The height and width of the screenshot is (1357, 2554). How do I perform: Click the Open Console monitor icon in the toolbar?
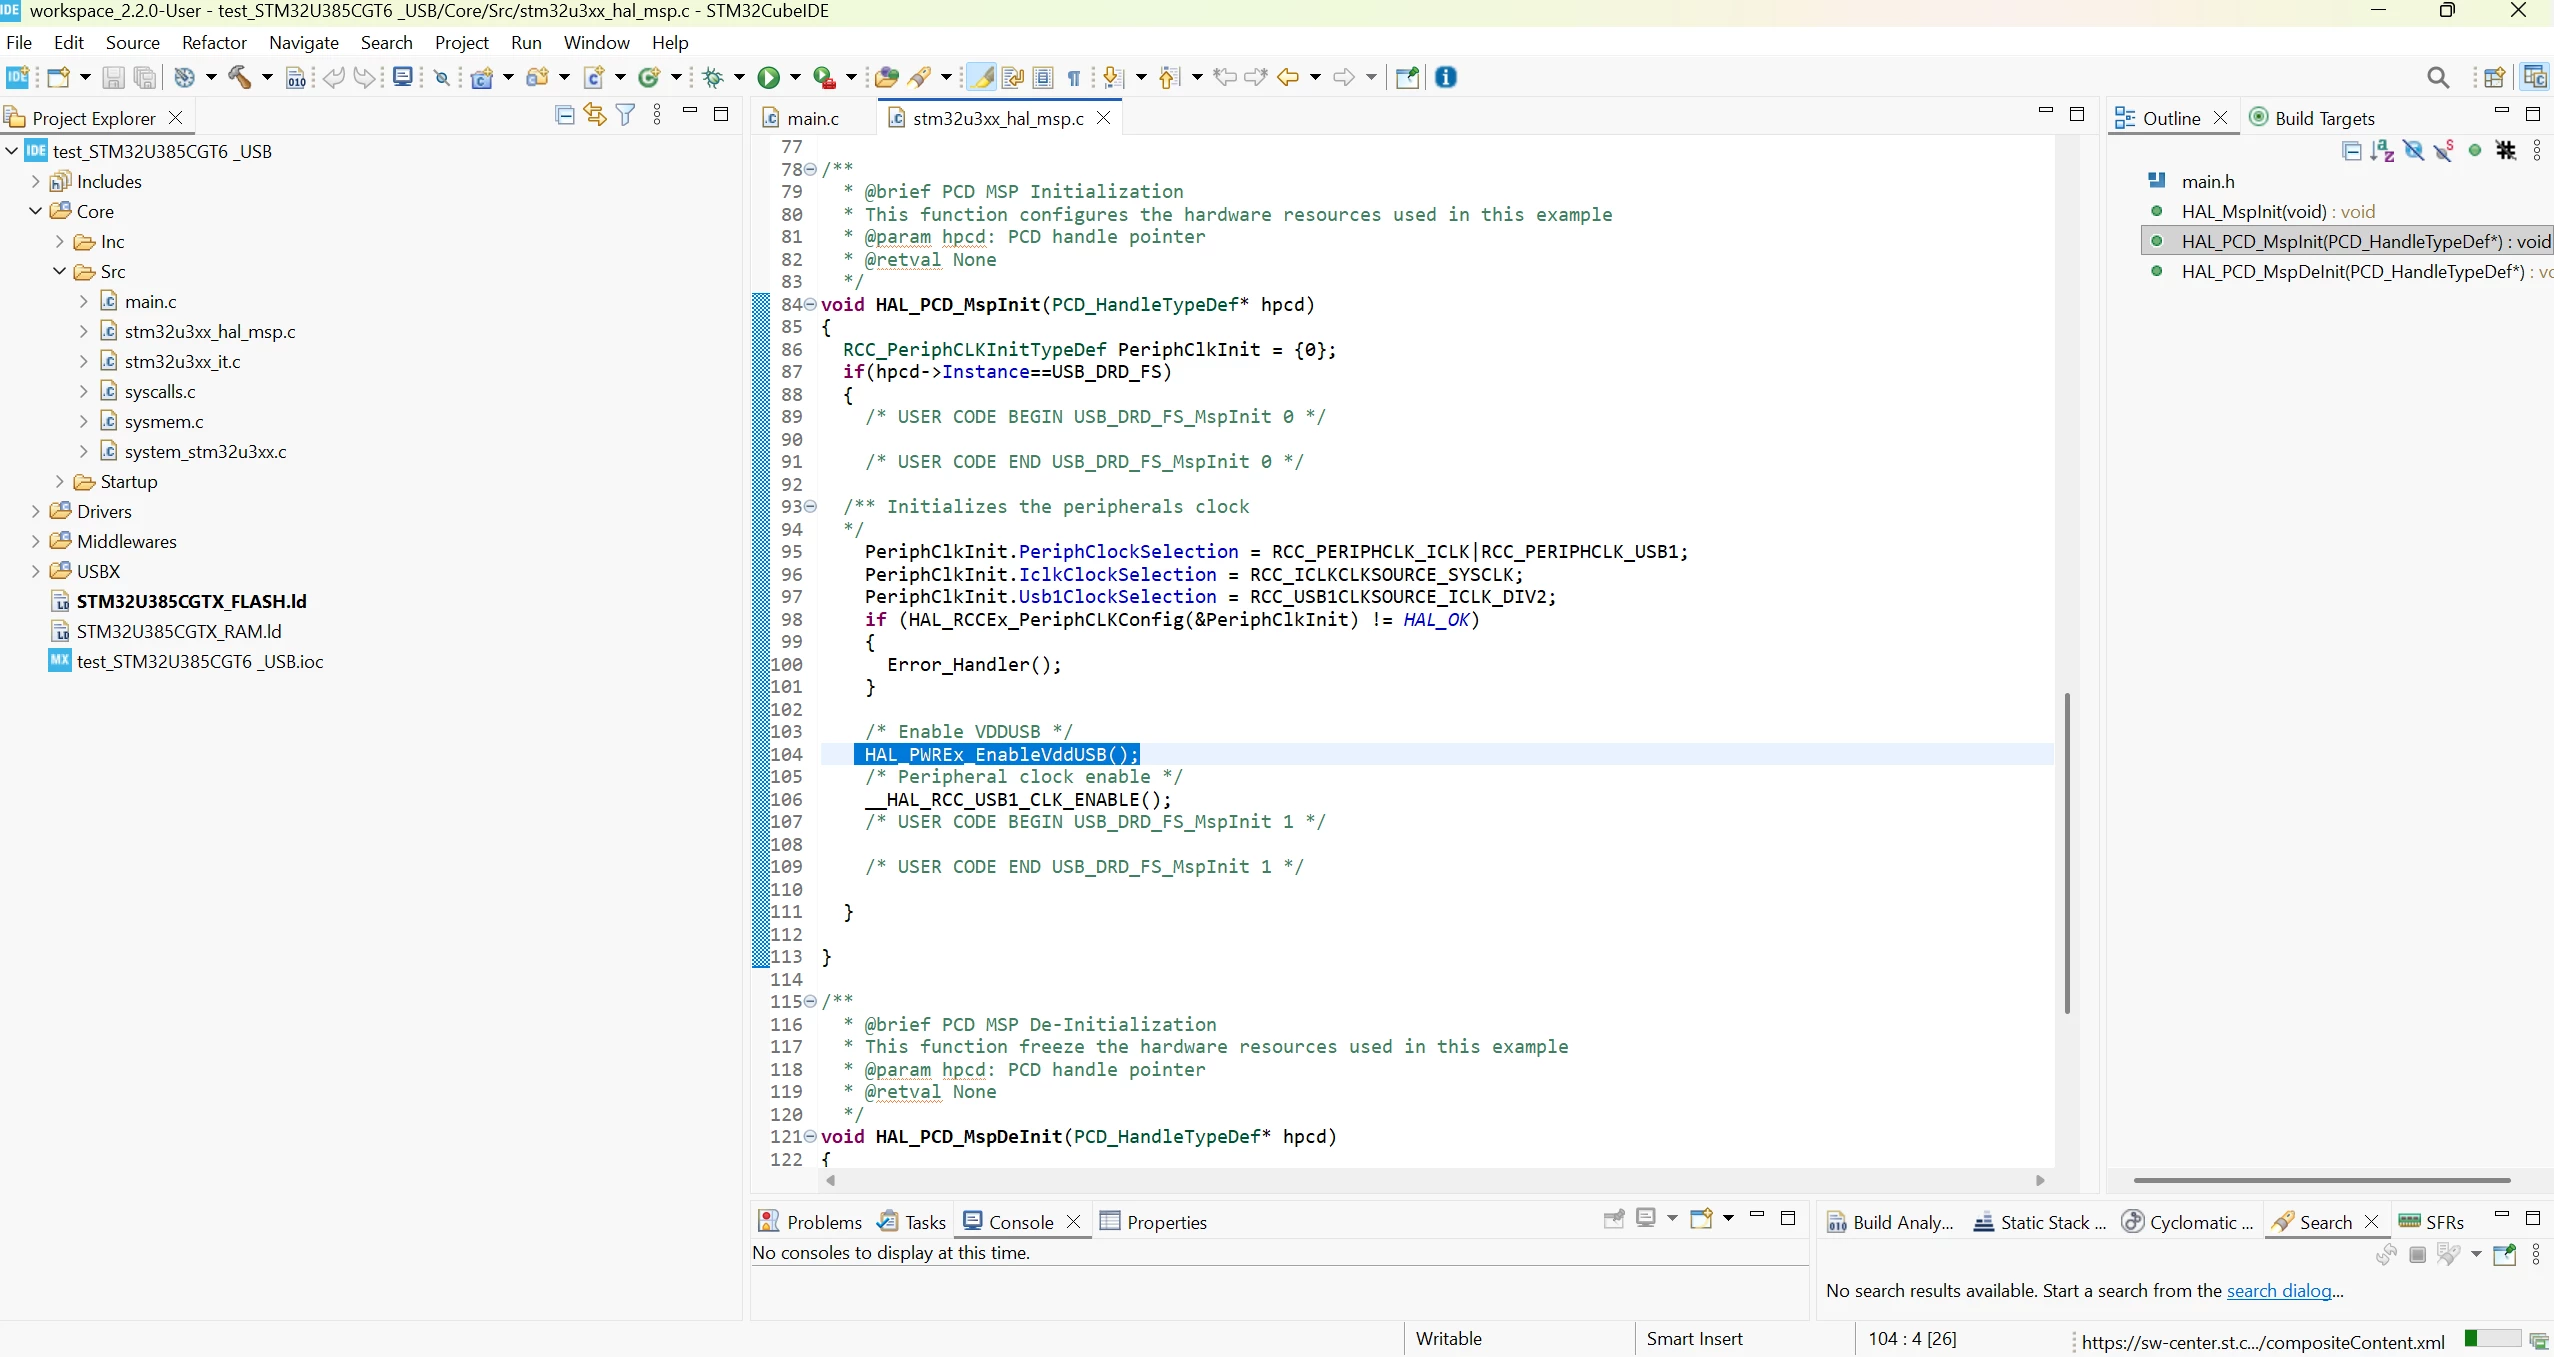click(x=403, y=77)
